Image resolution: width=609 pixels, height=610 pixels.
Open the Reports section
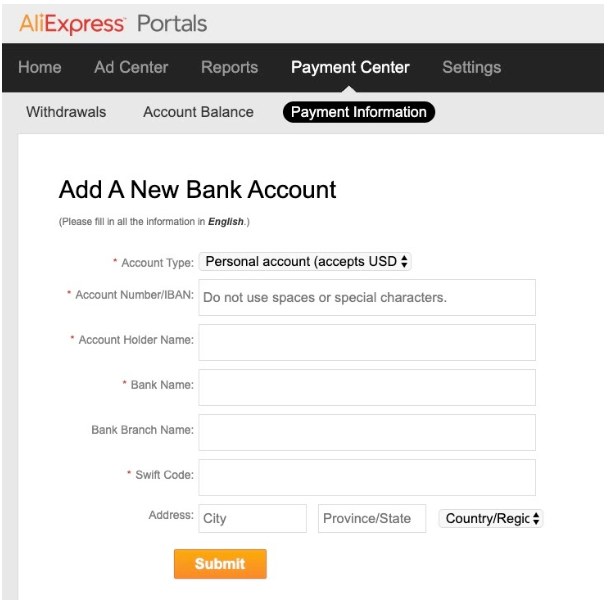click(230, 67)
